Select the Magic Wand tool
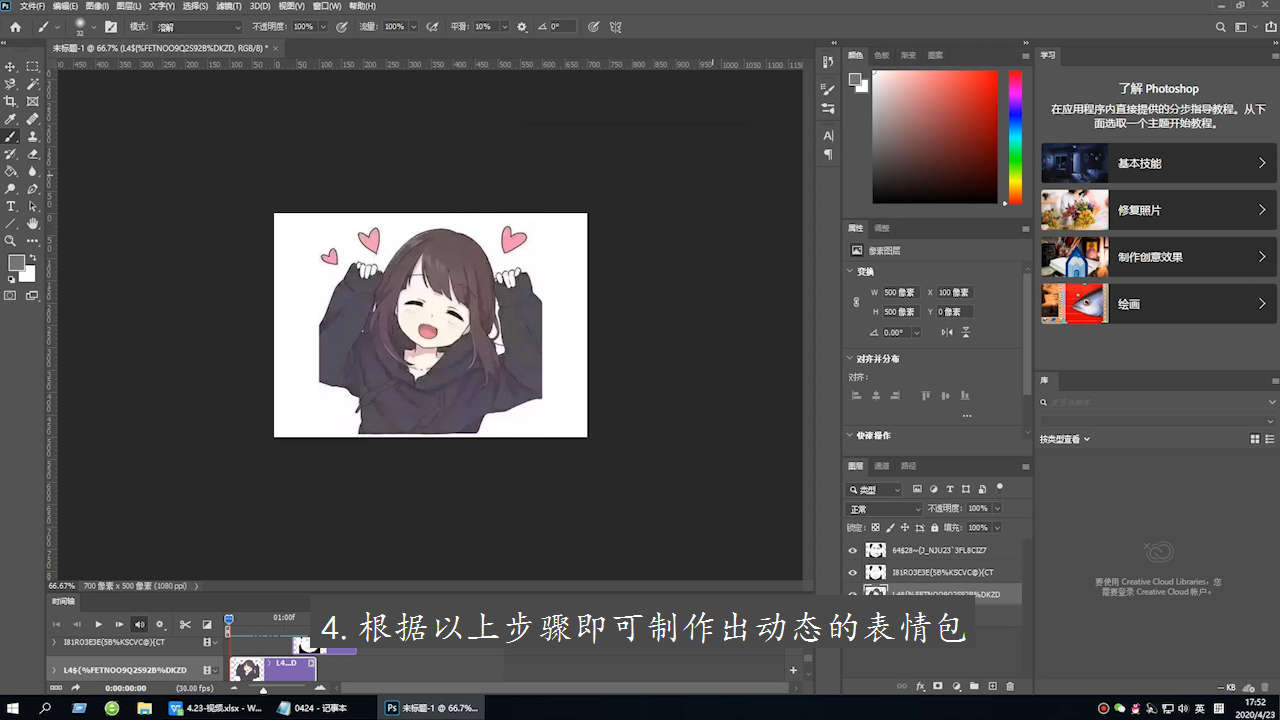This screenshot has height=720, width=1280. click(x=33, y=84)
